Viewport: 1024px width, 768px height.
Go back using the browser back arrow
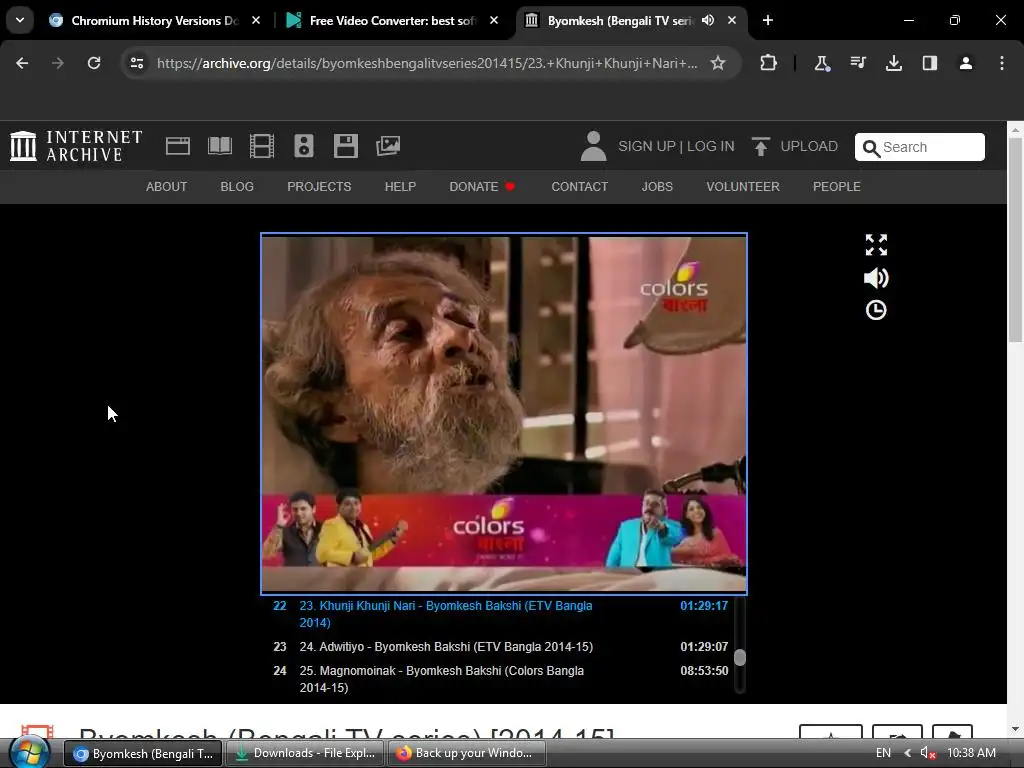tap(22, 63)
